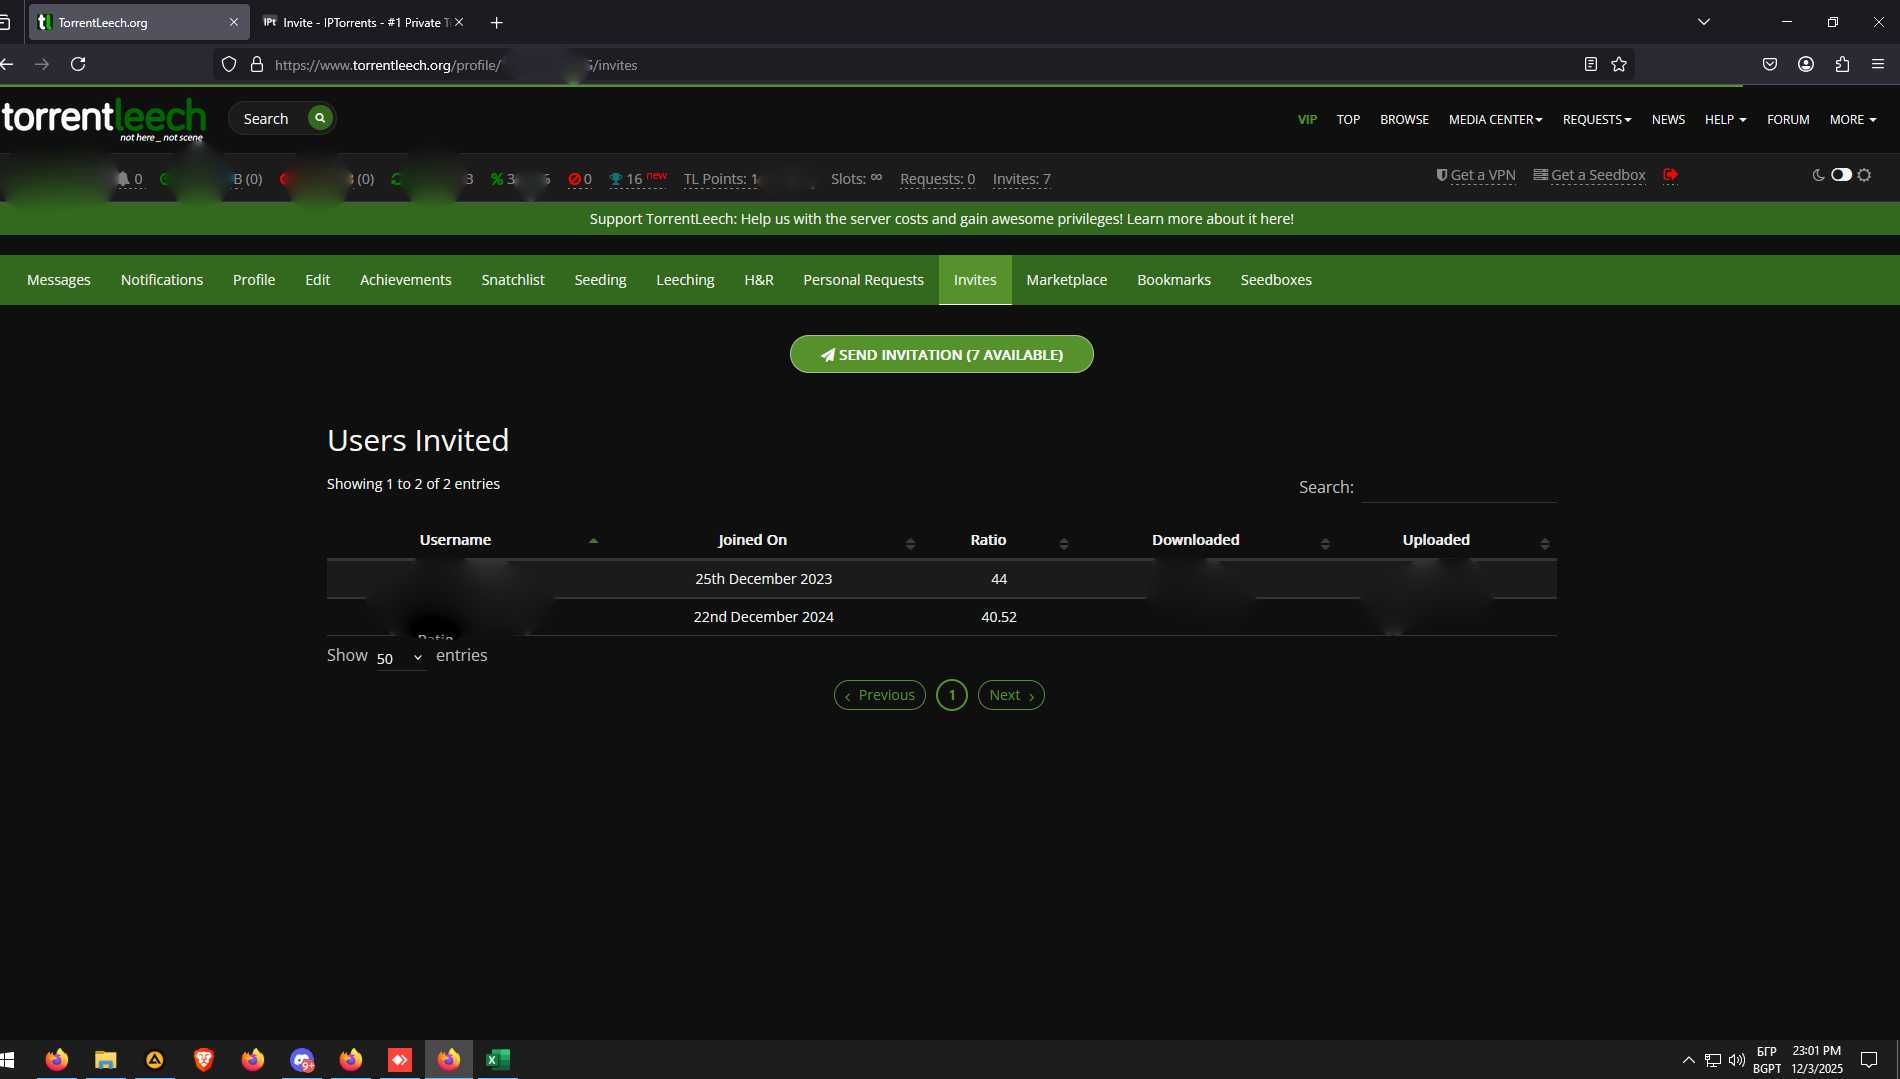Open a new browser tab
The height and width of the screenshot is (1079, 1900).
pyautogui.click(x=497, y=22)
